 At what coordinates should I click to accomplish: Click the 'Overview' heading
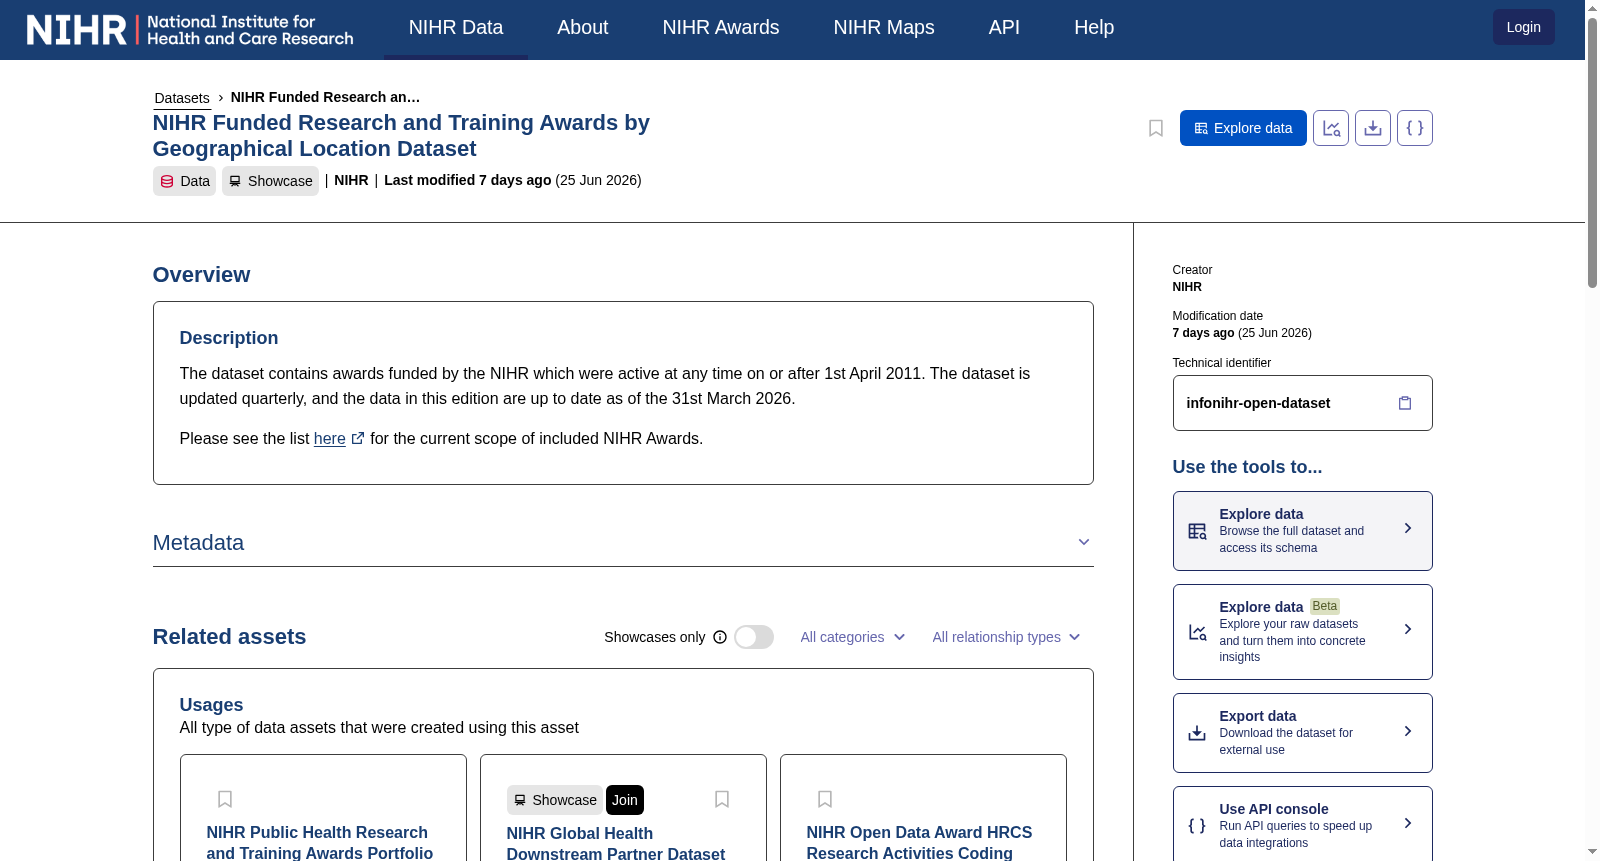201,275
